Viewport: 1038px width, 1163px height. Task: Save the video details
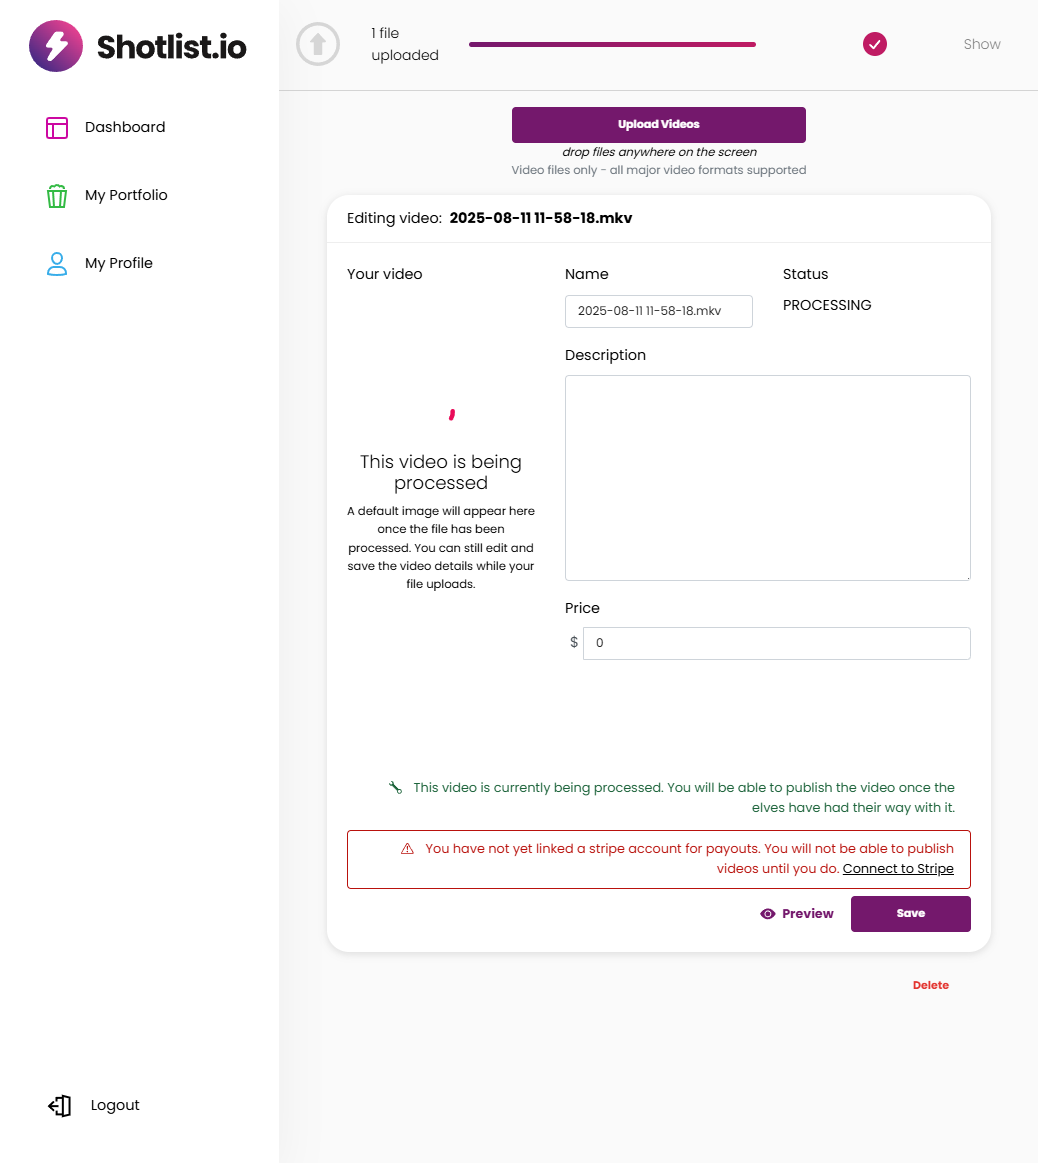pos(910,914)
